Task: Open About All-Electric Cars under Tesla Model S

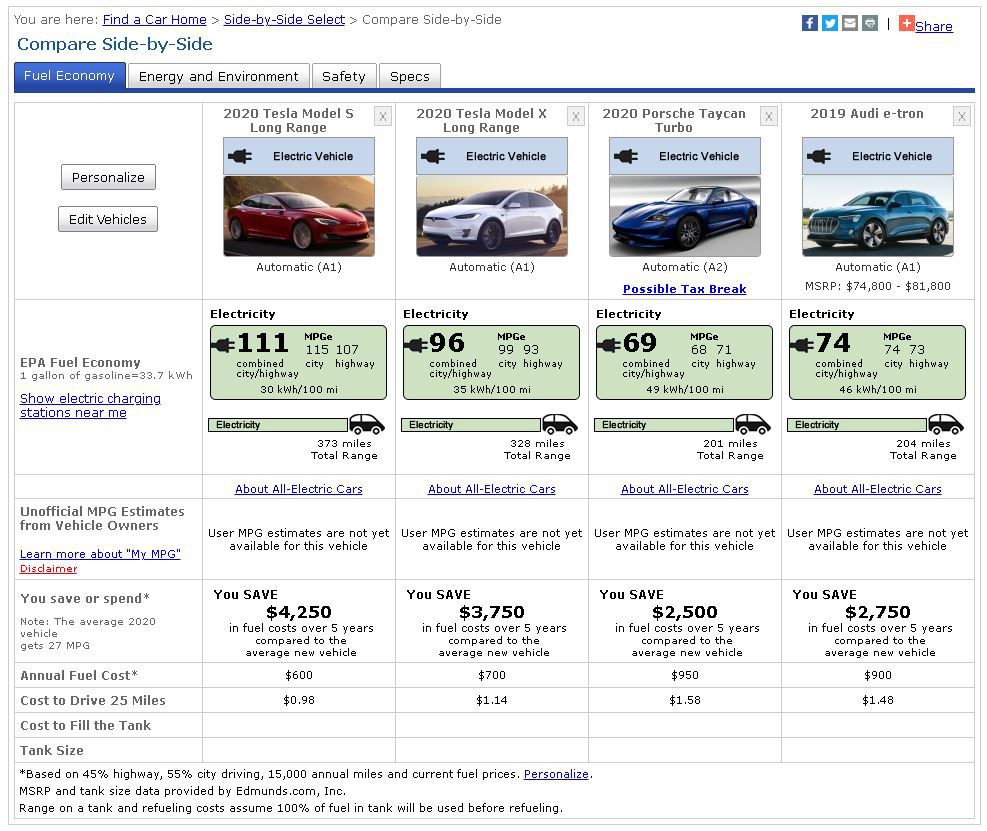Action: point(299,489)
